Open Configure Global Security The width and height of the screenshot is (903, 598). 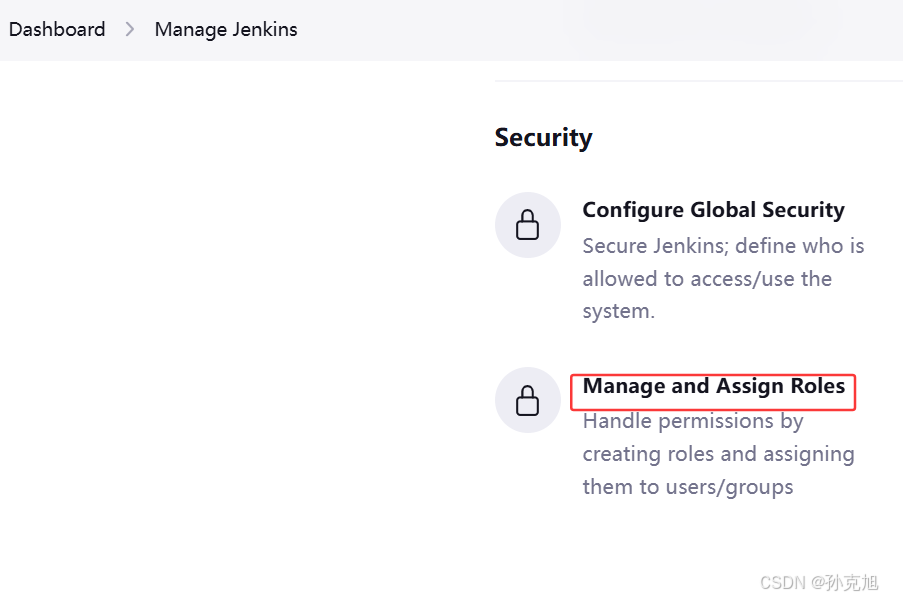coord(714,210)
